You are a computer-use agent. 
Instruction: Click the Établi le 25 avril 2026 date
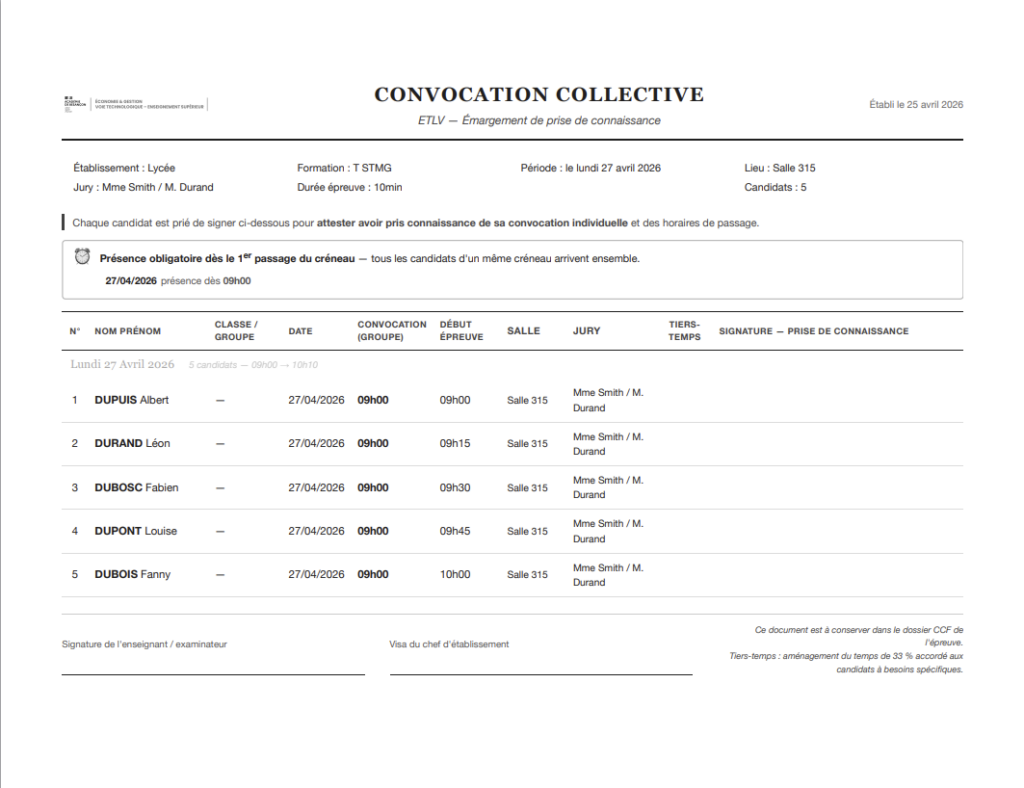click(916, 104)
